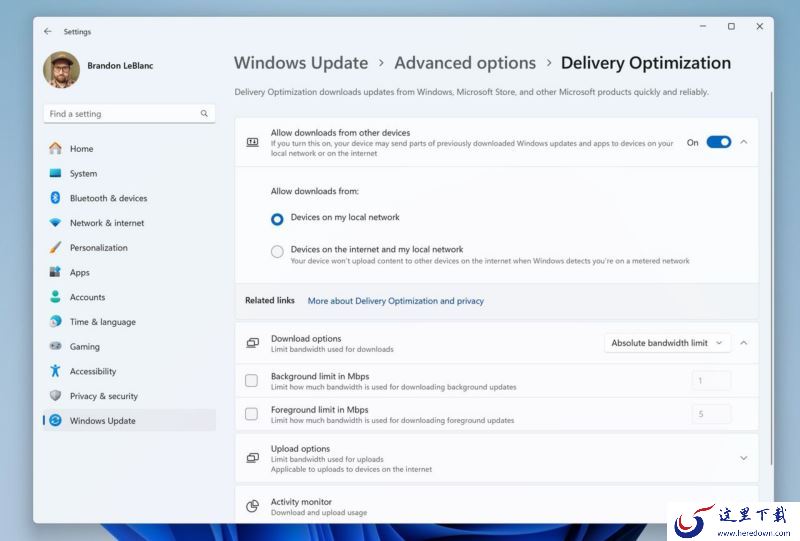
Task: Click the Find a setting search box
Action: click(x=129, y=113)
